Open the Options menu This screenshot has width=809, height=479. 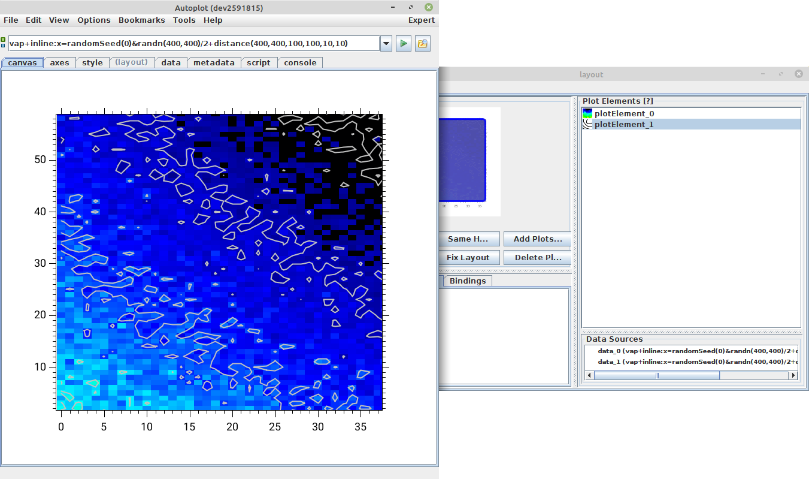point(94,20)
